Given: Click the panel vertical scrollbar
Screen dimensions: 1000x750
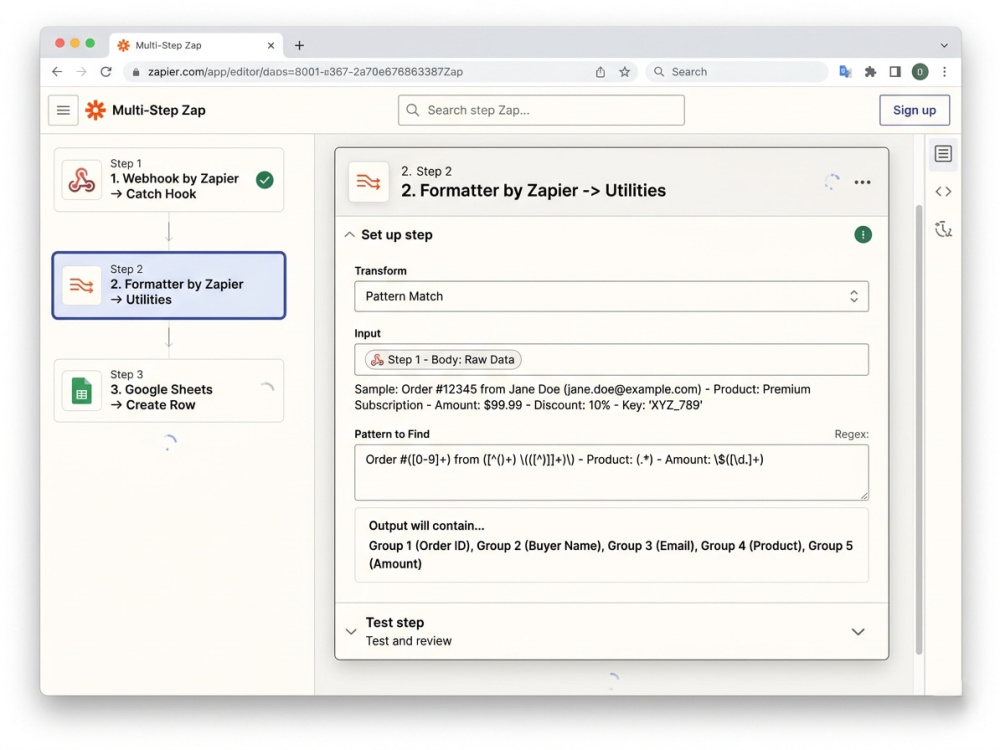Looking at the screenshot, I should click(919, 429).
